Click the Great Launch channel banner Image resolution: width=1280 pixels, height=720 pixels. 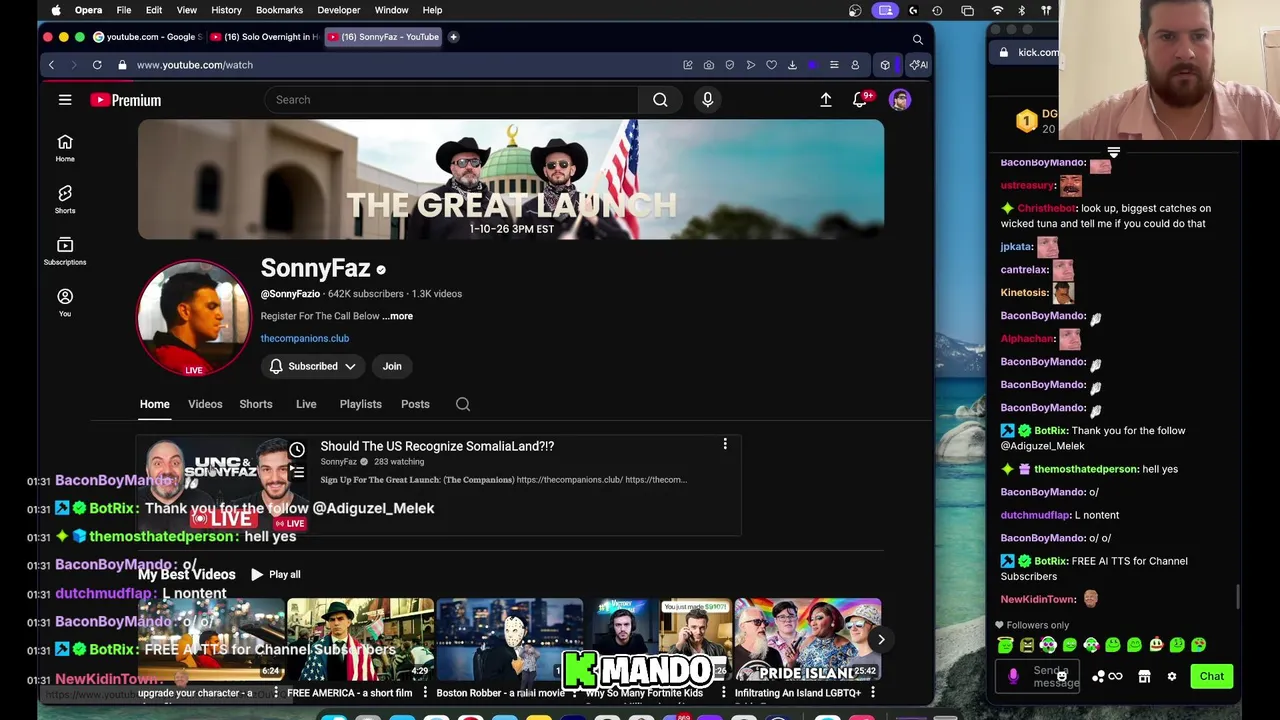tap(511, 180)
